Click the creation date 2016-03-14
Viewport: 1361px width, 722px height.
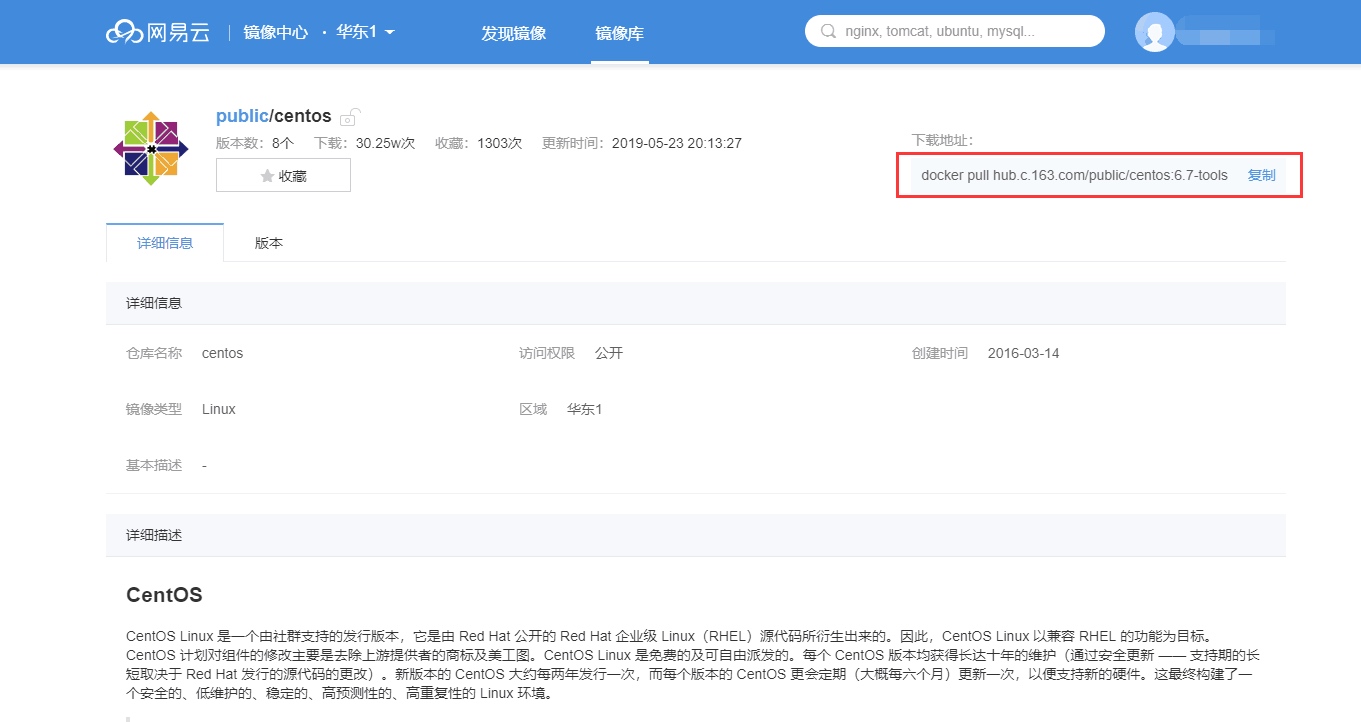(x=1023, y=353)
